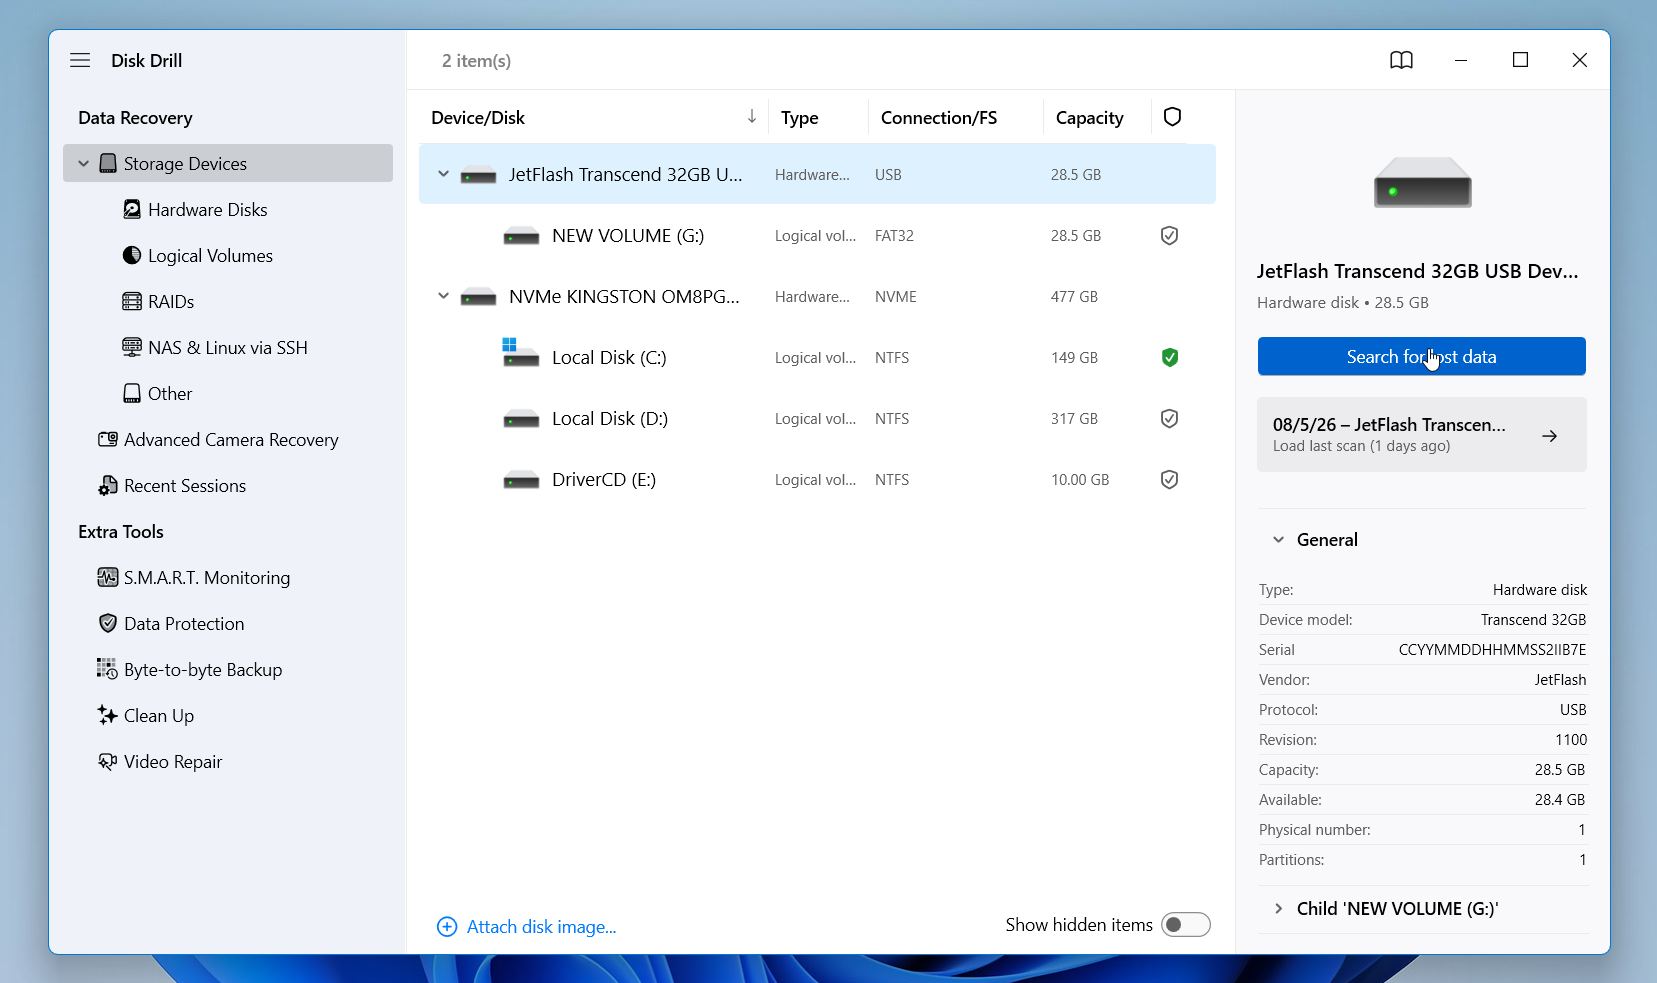Select the DriverCD (E:) row
Viewport: 1657px width, 983px height.
point(817,479)
